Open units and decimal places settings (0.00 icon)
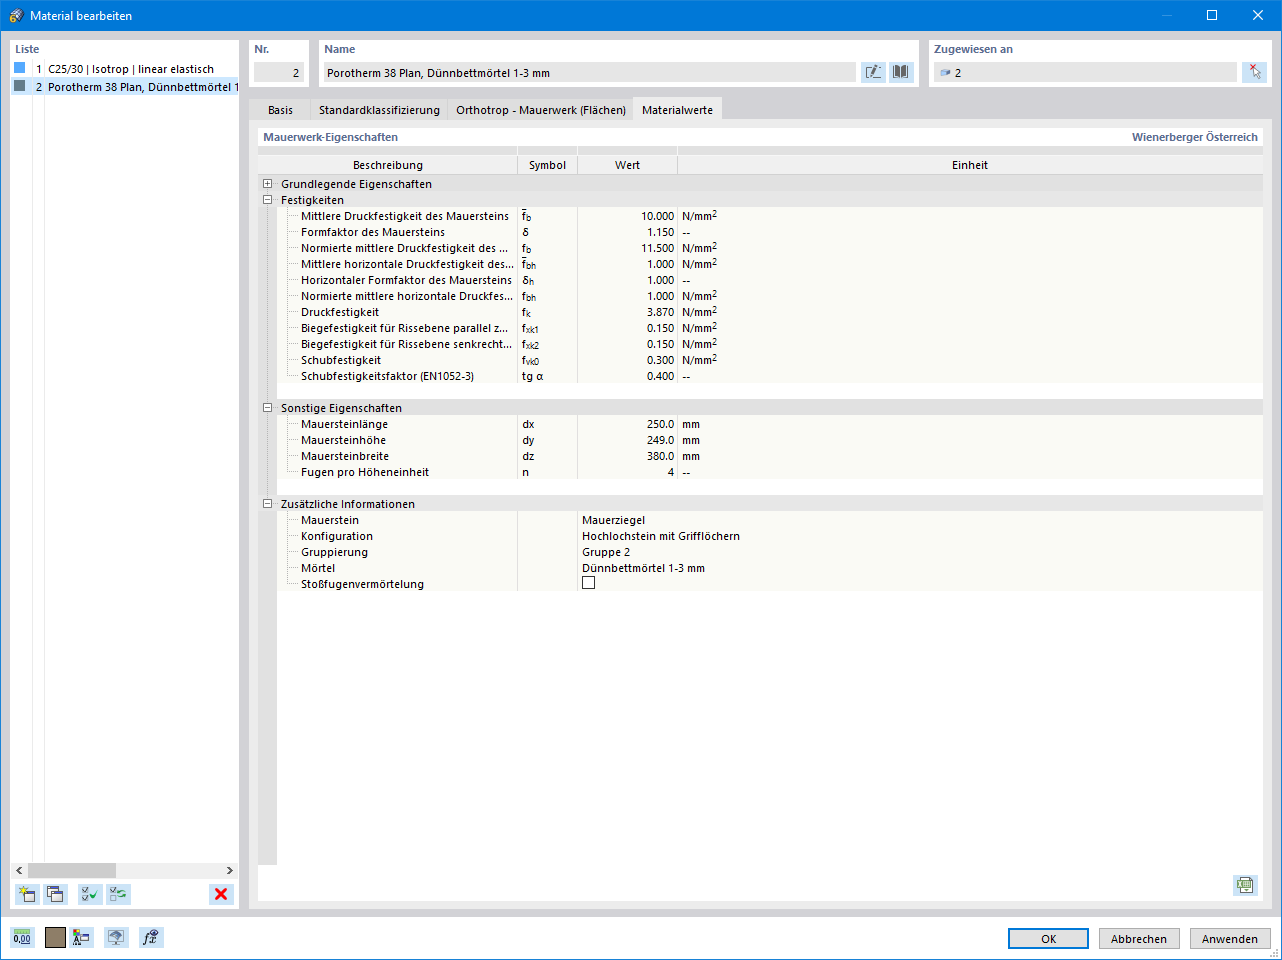 (x=22, y=937)
